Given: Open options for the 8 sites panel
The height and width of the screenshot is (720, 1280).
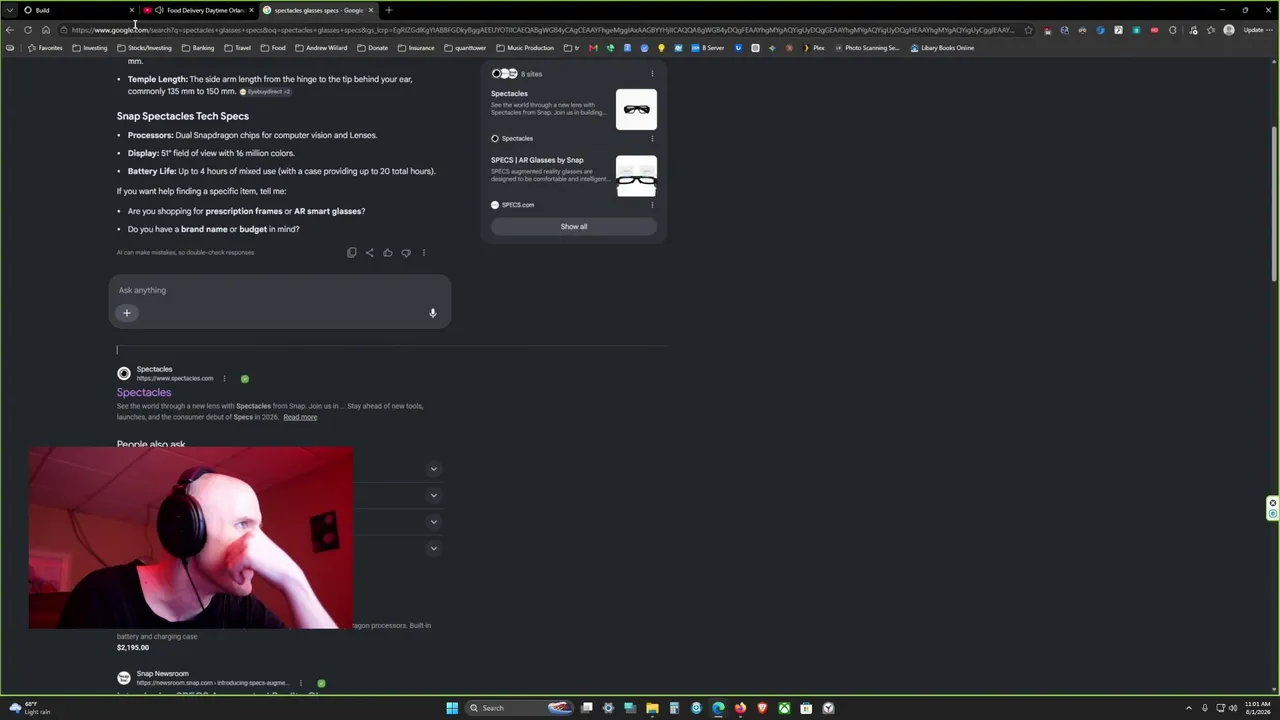Looking at the screenshot, I should [x=652, y=73].
